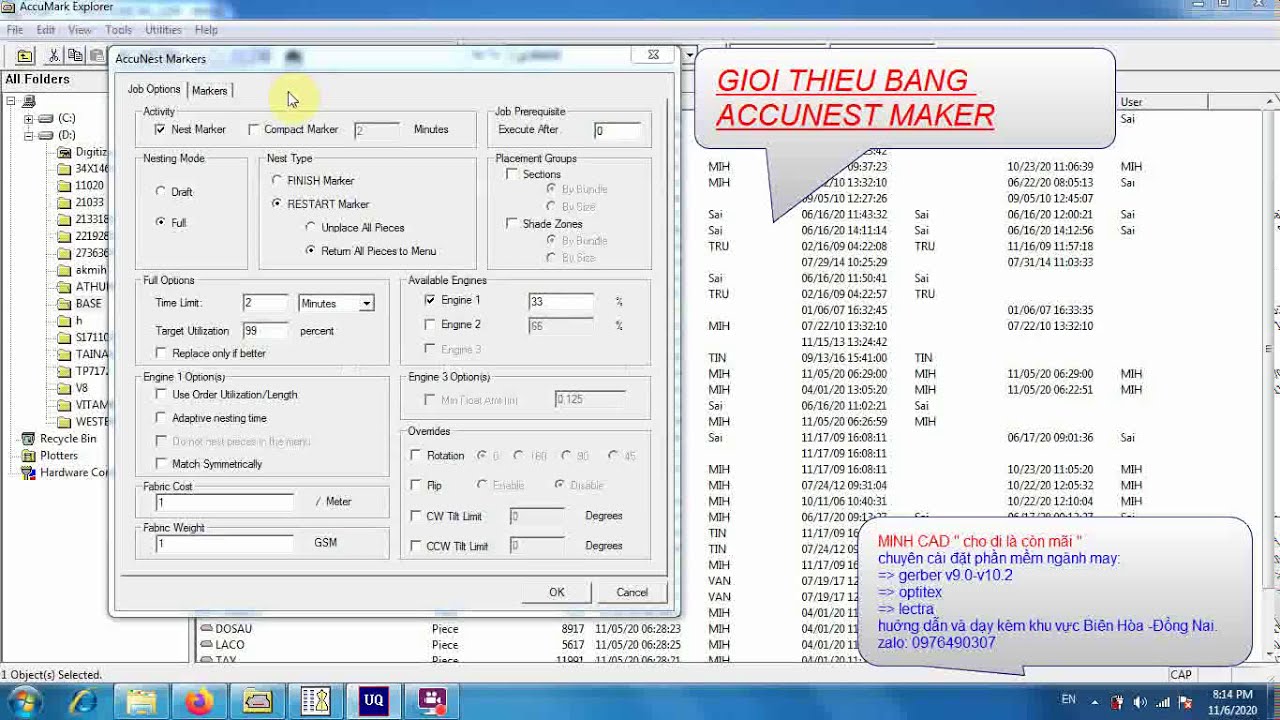Image resolution: width=1280 pixels, height=720 pixels.
Task: Enable the Shade Zones checkbox
Action: [x=512, y=223]
